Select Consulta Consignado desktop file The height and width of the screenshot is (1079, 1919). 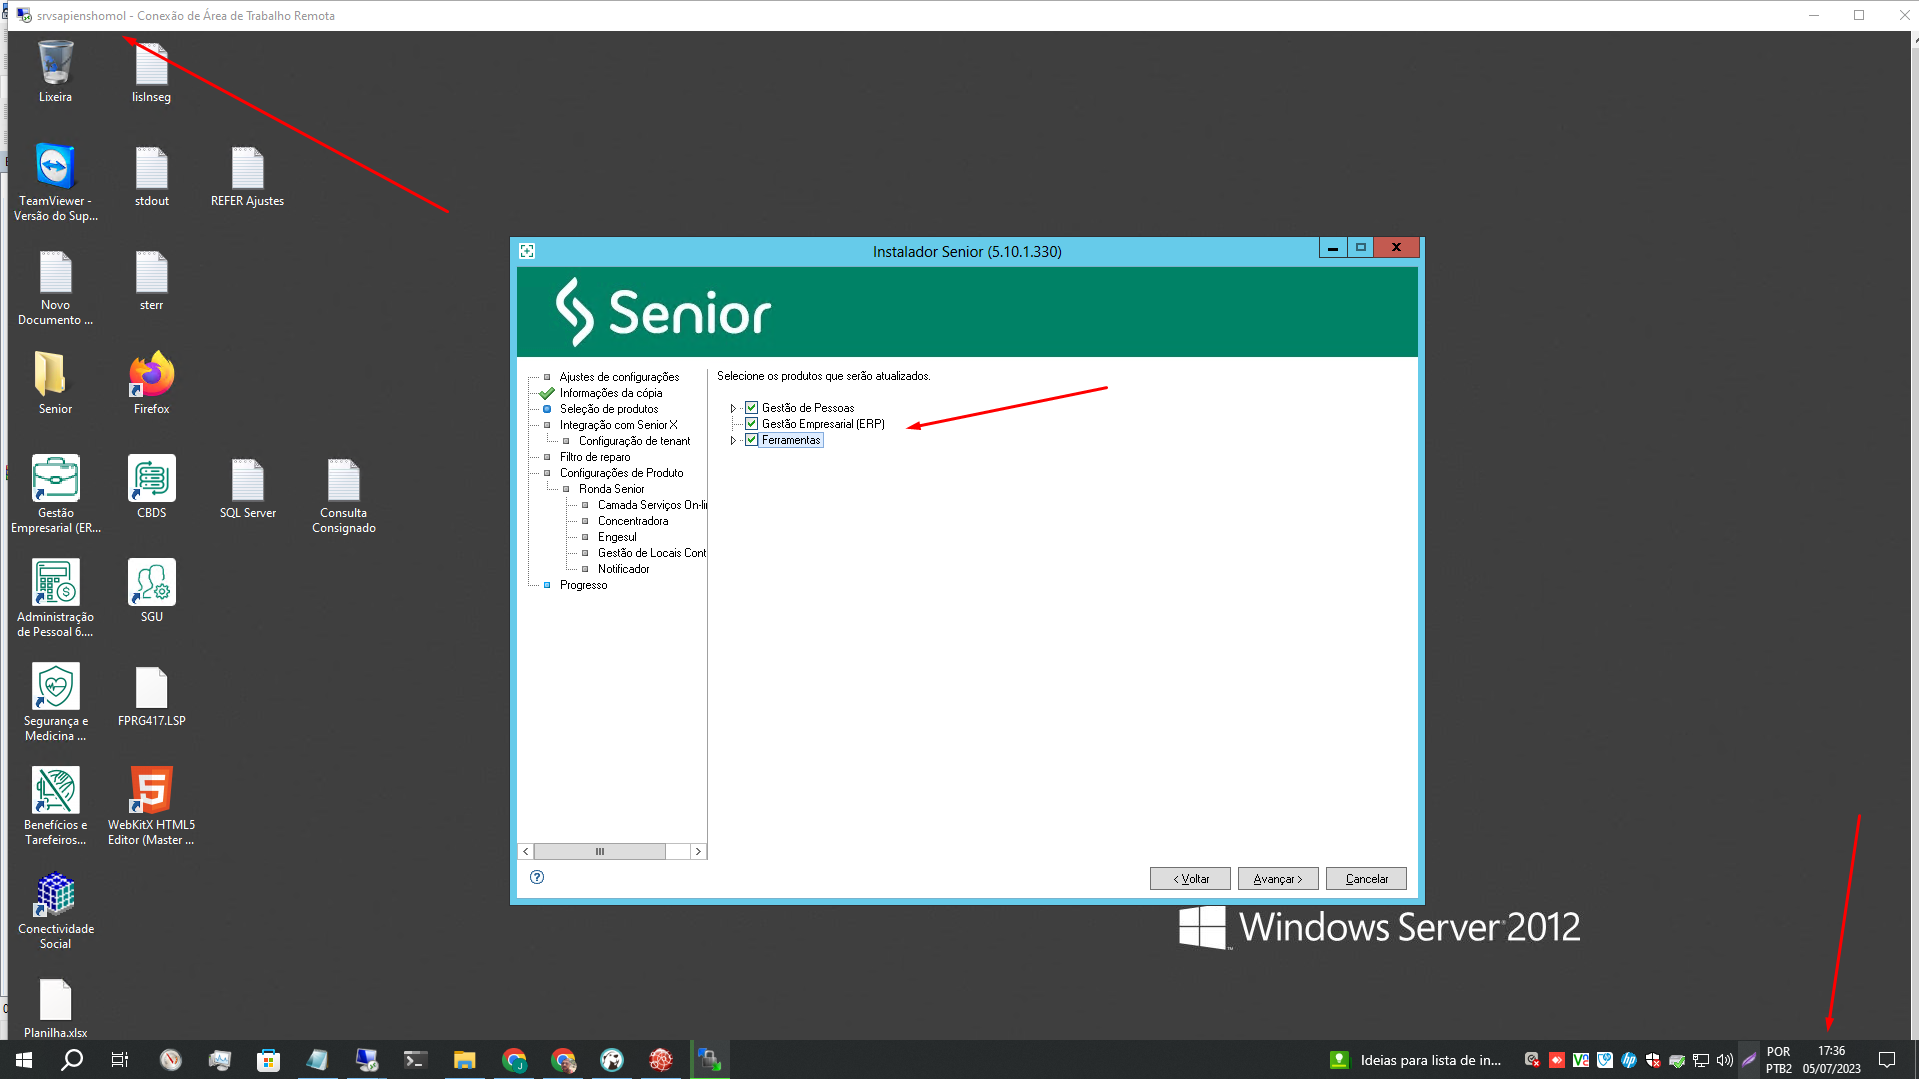pos(343,496)
